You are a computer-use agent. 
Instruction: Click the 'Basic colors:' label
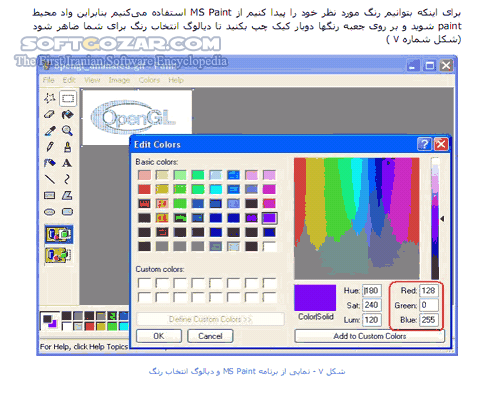157,162
